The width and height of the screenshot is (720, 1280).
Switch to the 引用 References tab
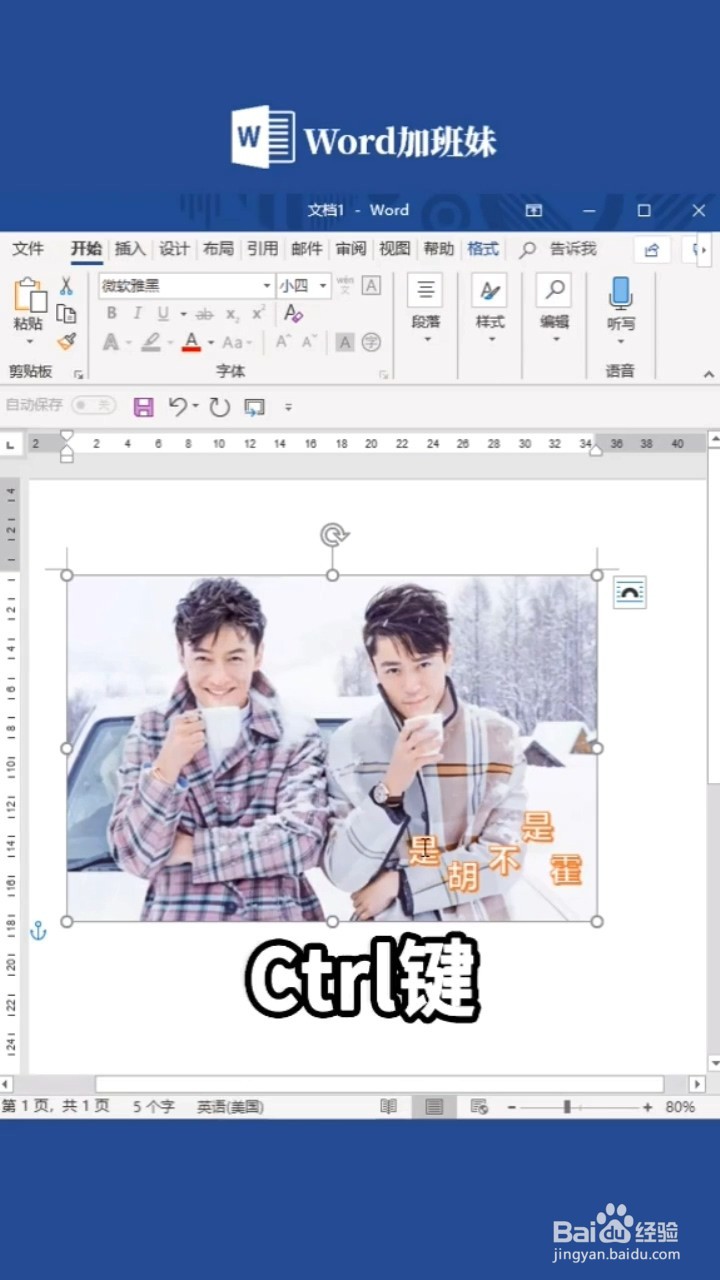coord(262,249)
